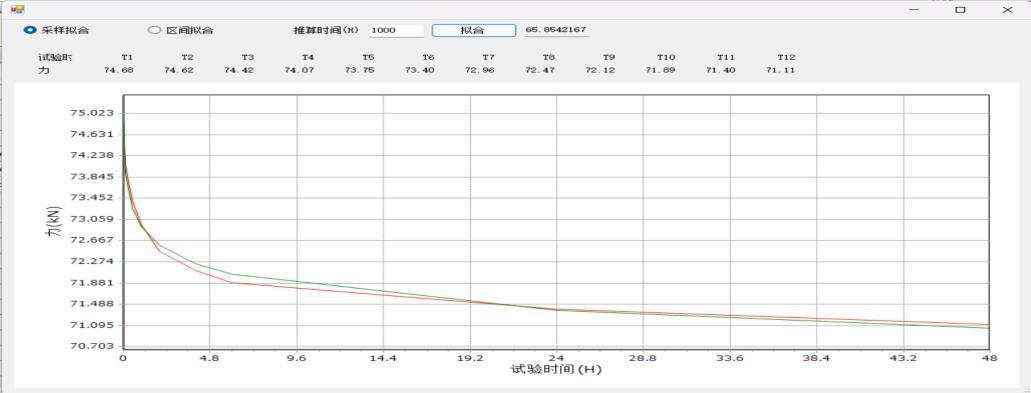This screenshot has height=393, width=1031.
Task: Click the T11 column header
Action: [x=726, y=57]
